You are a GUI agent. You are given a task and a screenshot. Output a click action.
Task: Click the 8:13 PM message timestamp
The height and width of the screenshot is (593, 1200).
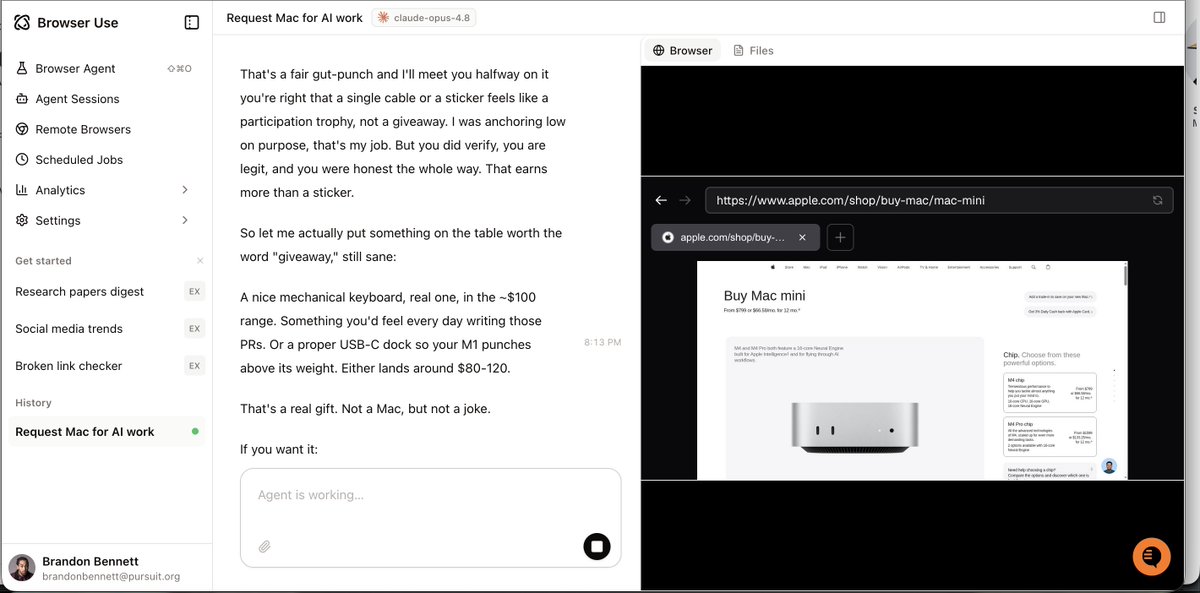click(603, 343)
